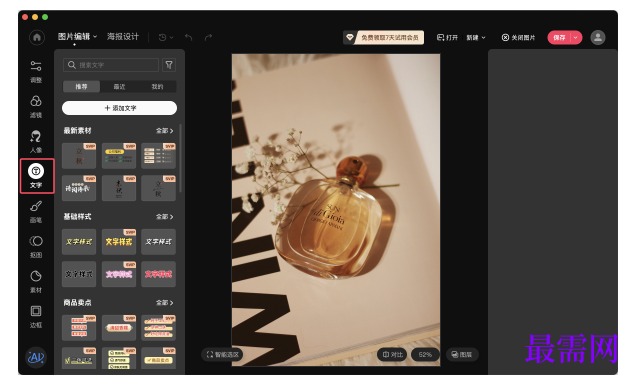The width and height of the screenshot is (637, 380).
Task: Apply white italic 文字样式 preset
Action: pyautogui.click(x=158, y=242)
